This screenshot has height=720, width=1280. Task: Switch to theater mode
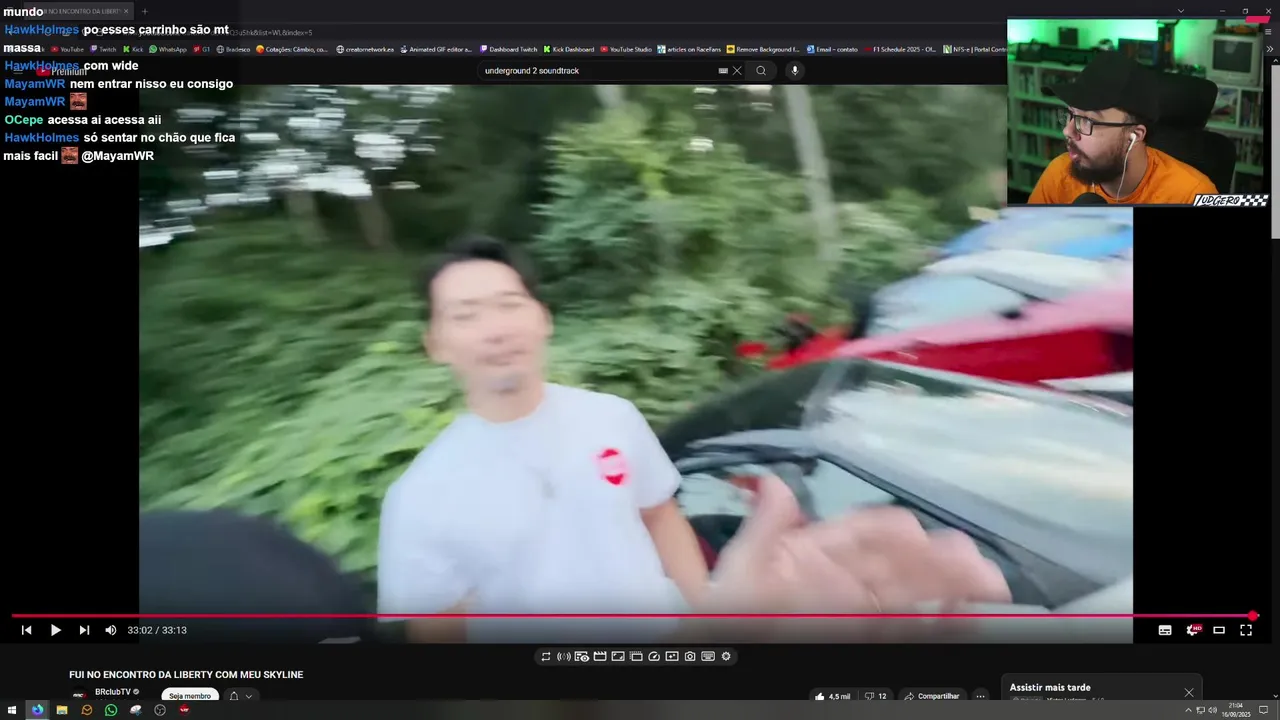[x=1219, y=630]
